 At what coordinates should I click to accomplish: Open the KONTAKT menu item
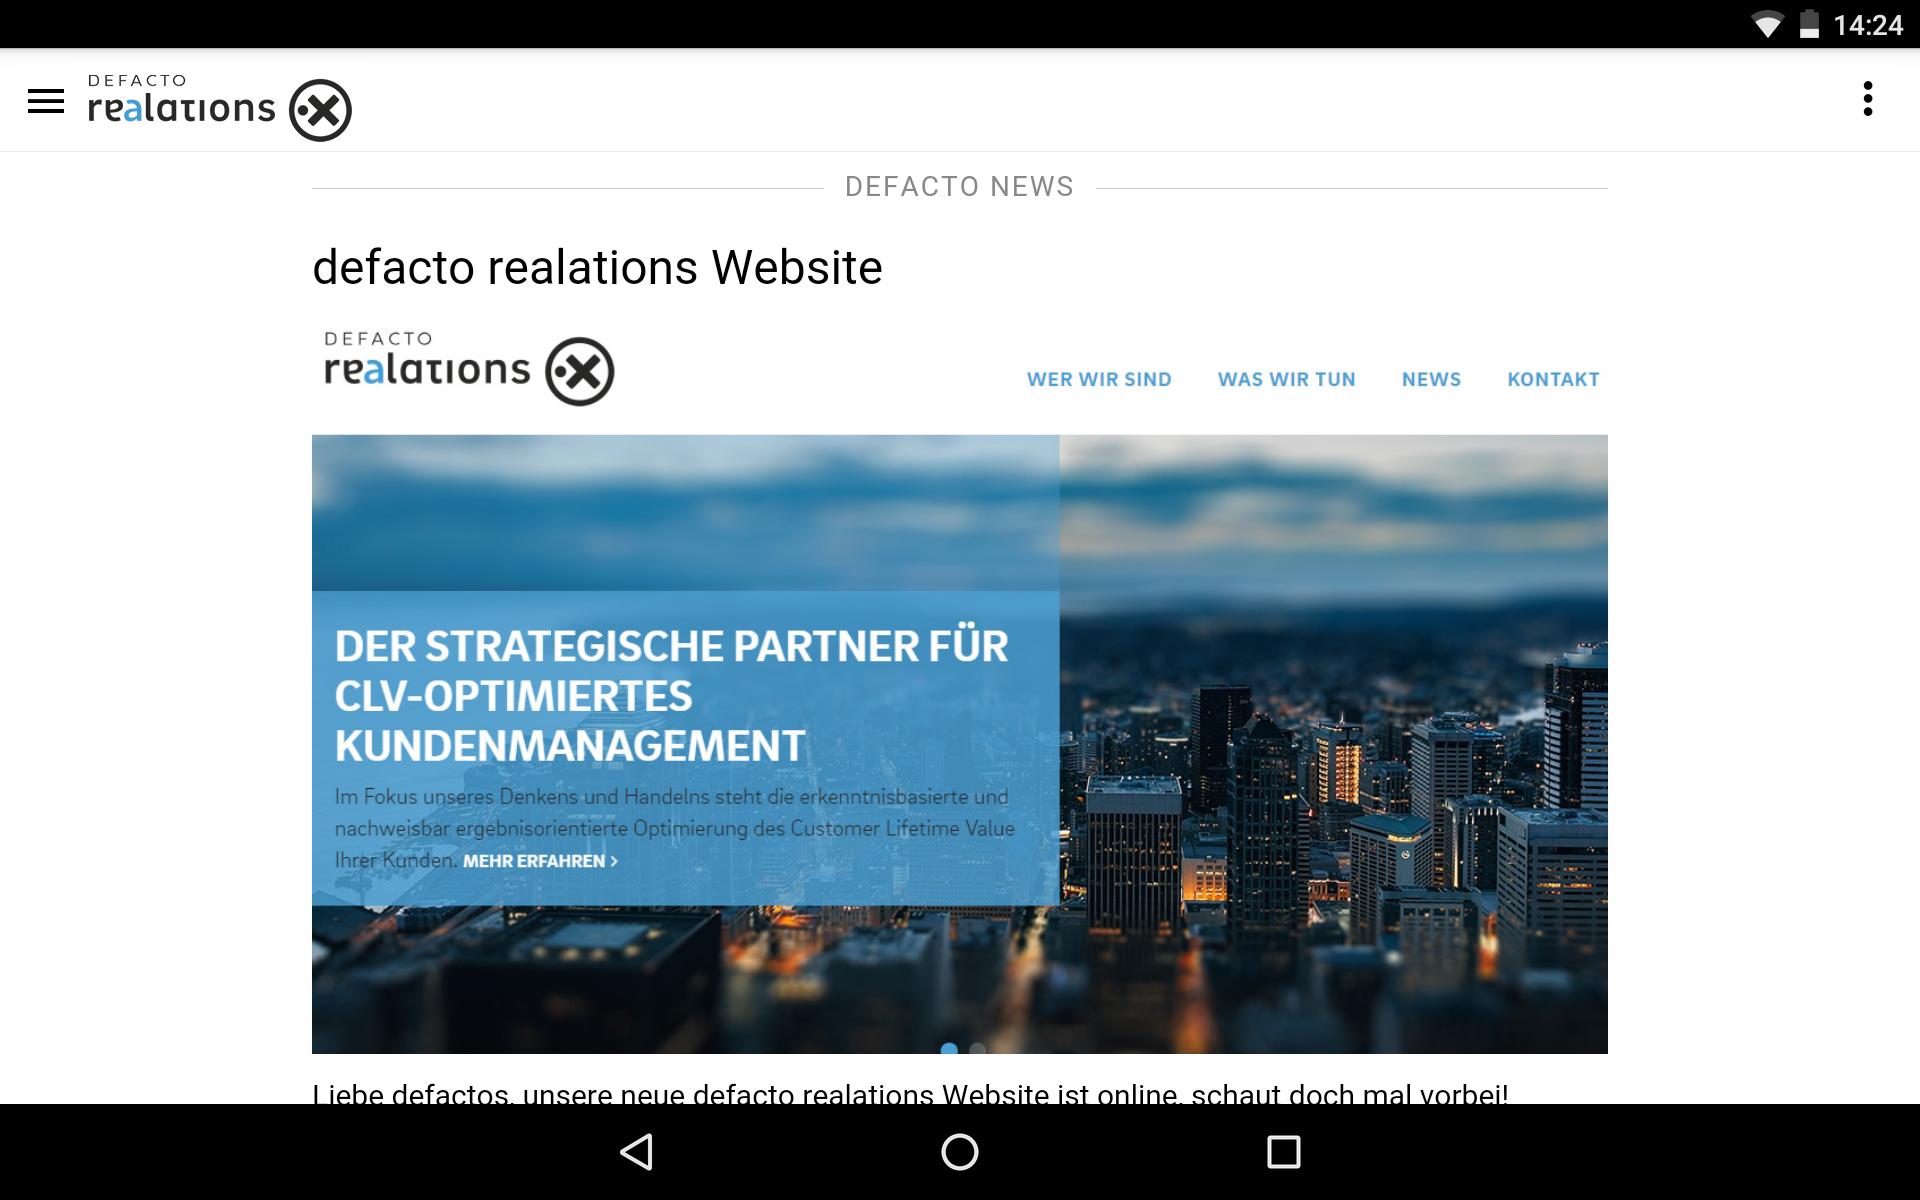[1553, 380]
